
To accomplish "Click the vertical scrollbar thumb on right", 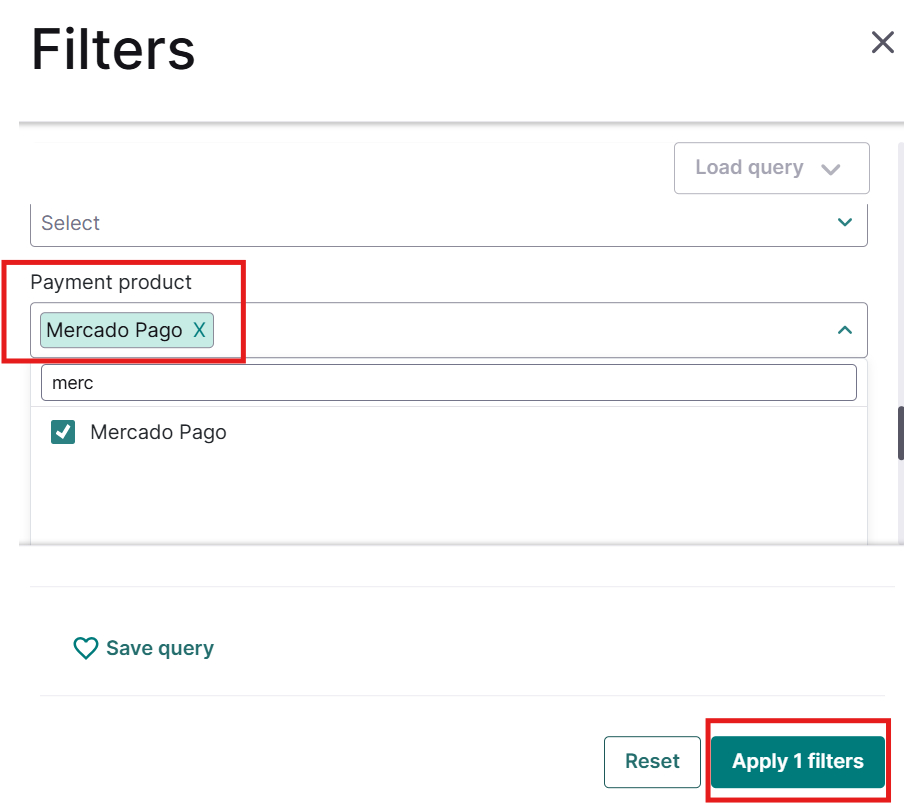I will (900, 433).
